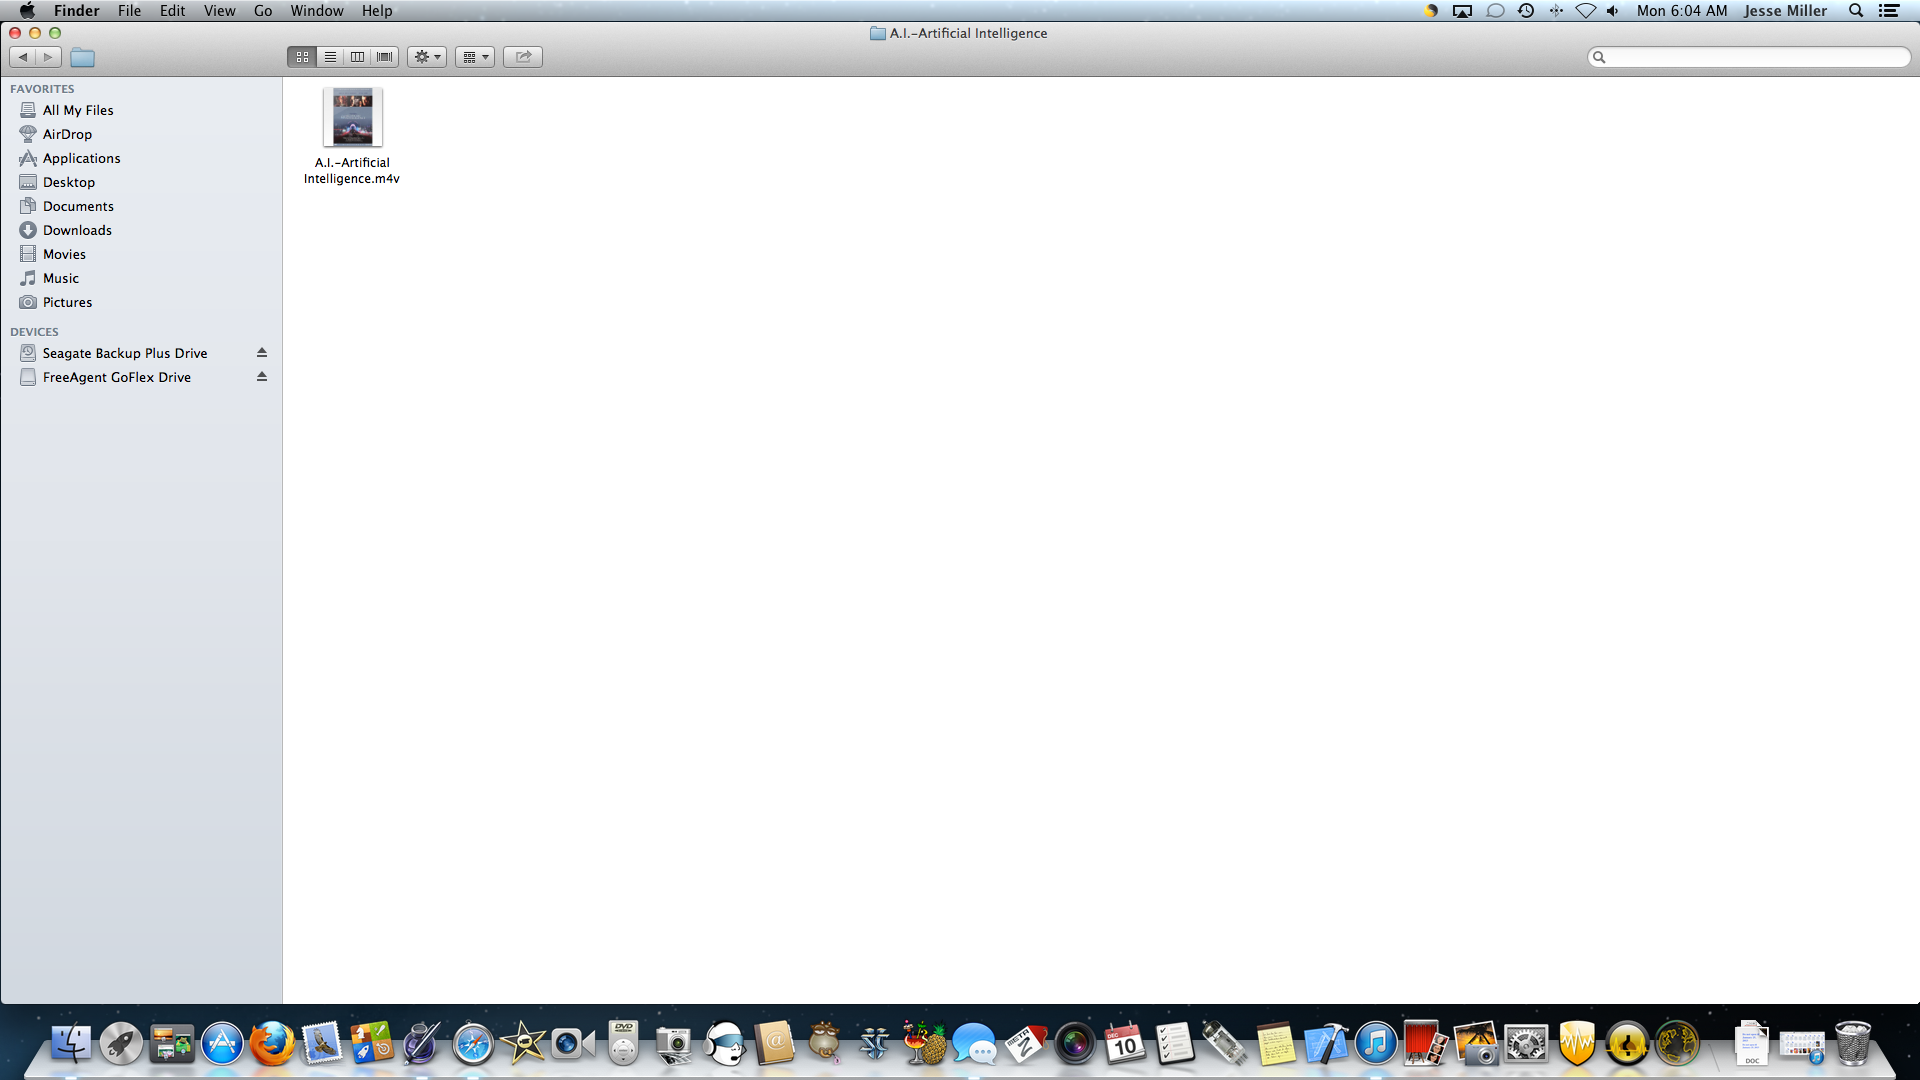Viewport: 1920px width, 1080px height.
Task: Open the File menu
Action: tap(130, 11)
